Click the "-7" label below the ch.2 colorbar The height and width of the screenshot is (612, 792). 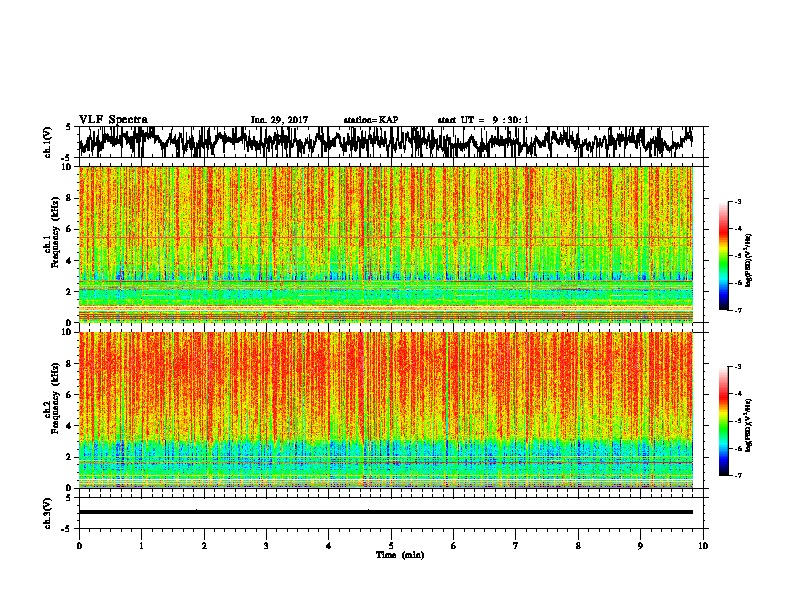[738, 475]
